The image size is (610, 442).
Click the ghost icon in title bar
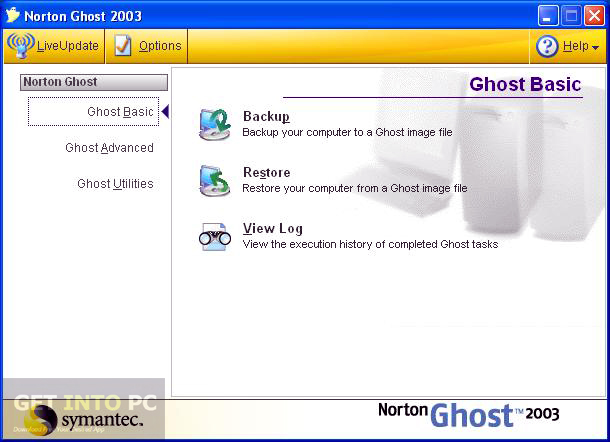tap(12, 15)
